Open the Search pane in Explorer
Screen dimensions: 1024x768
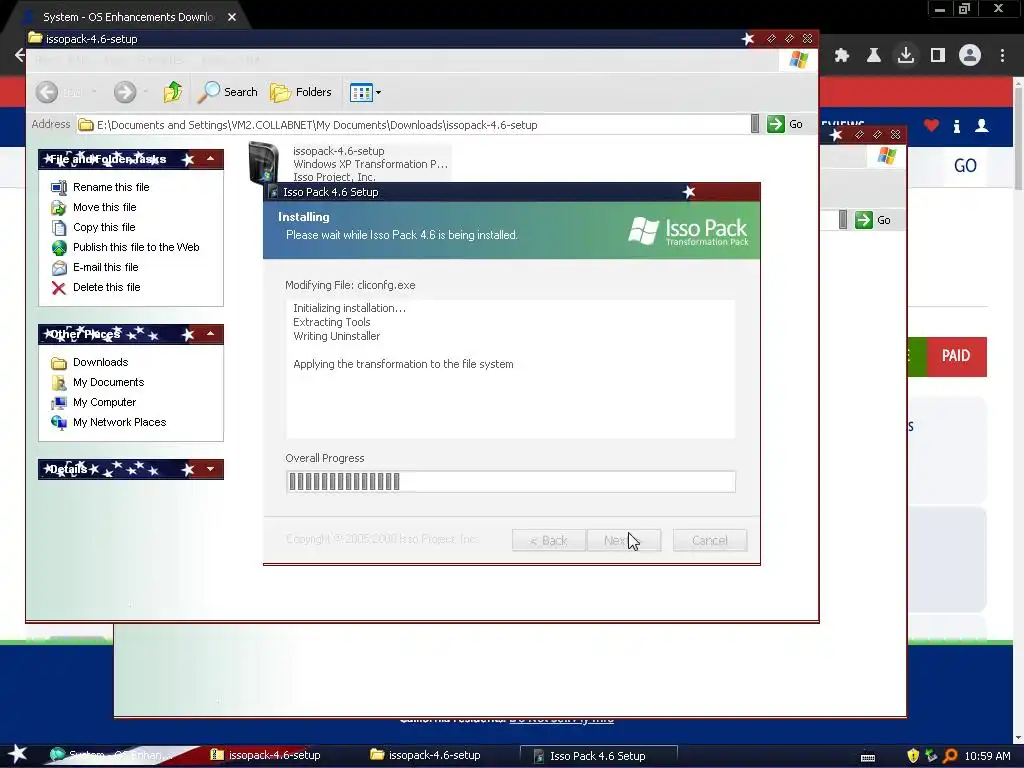tap(228, 92)
